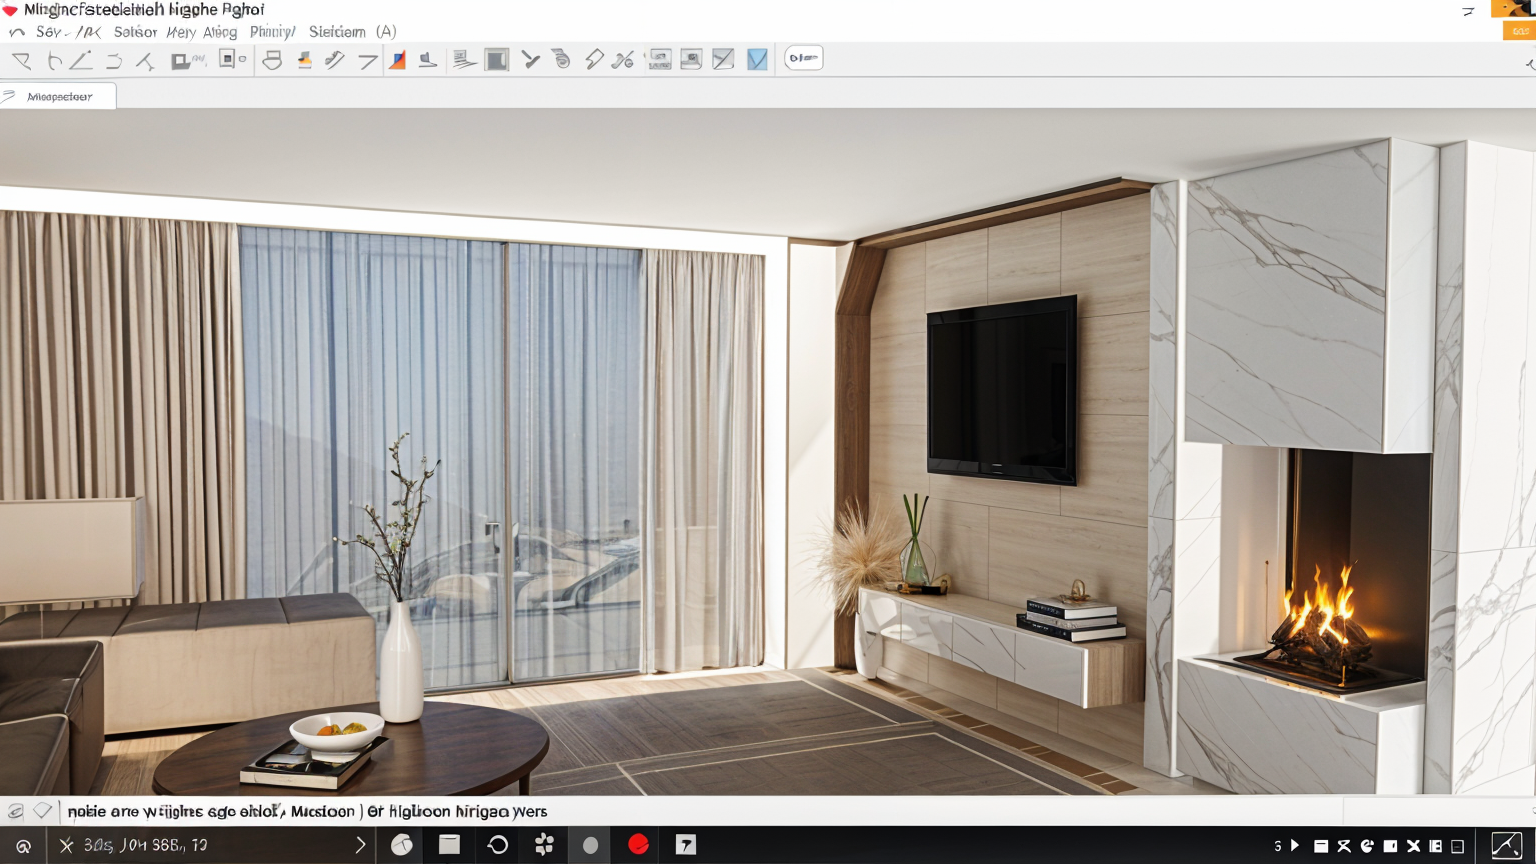This screenshot has width=1536, height=864.
Task: Switch to the Miaspacieer tab
Action: [59, 96]
